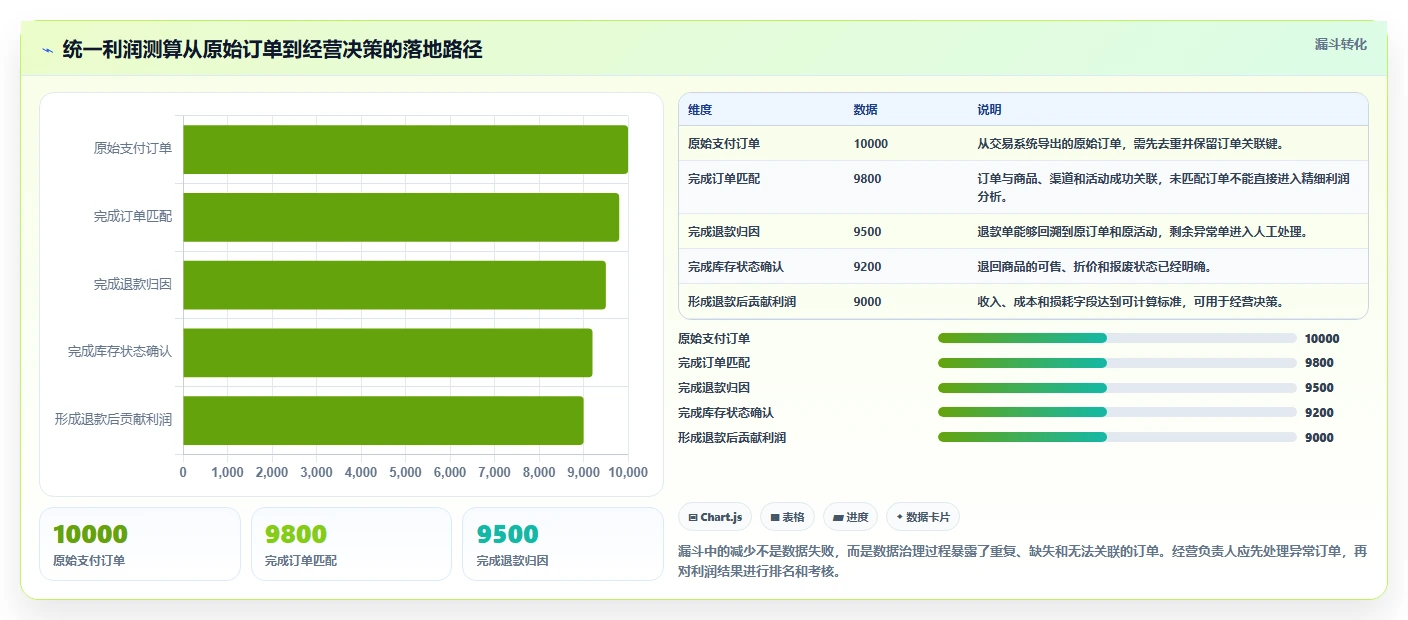The image size is (1408, 620).
Task: Click the 完成库存状态确认 chart bar
Action: (x=387, y=352)
